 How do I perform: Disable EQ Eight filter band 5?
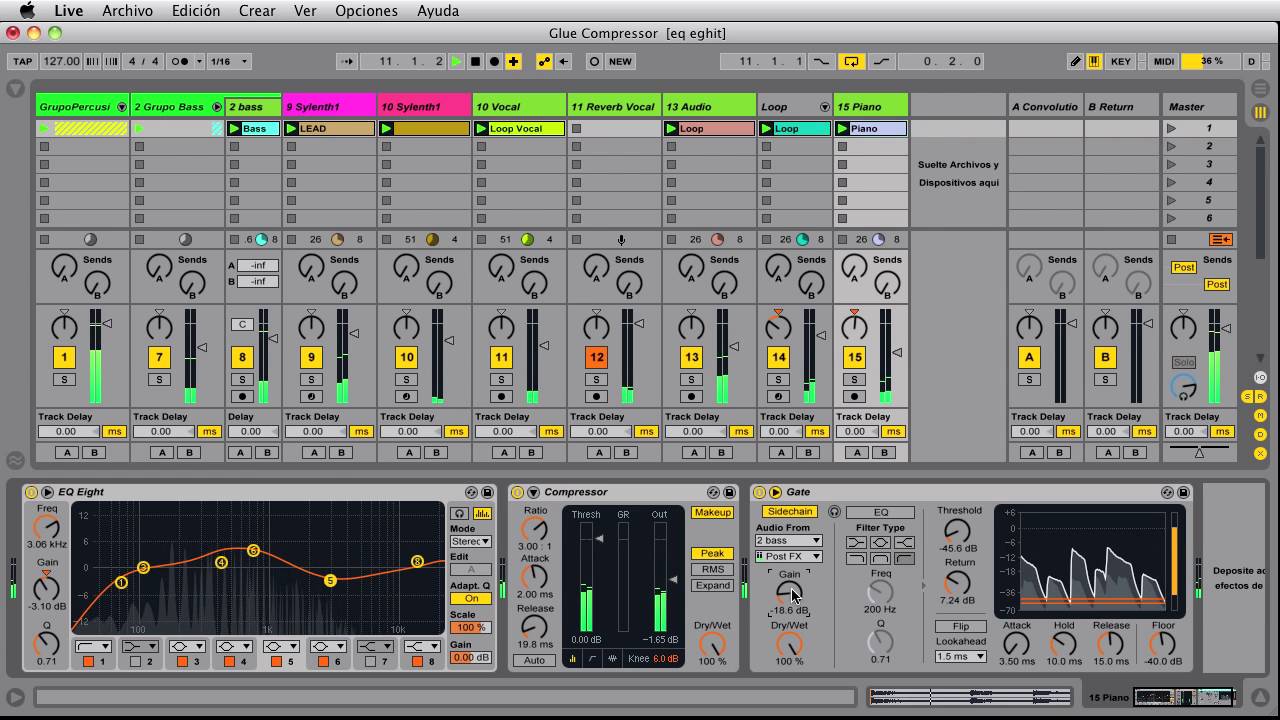pyautogui.click(x=277, y=662)
